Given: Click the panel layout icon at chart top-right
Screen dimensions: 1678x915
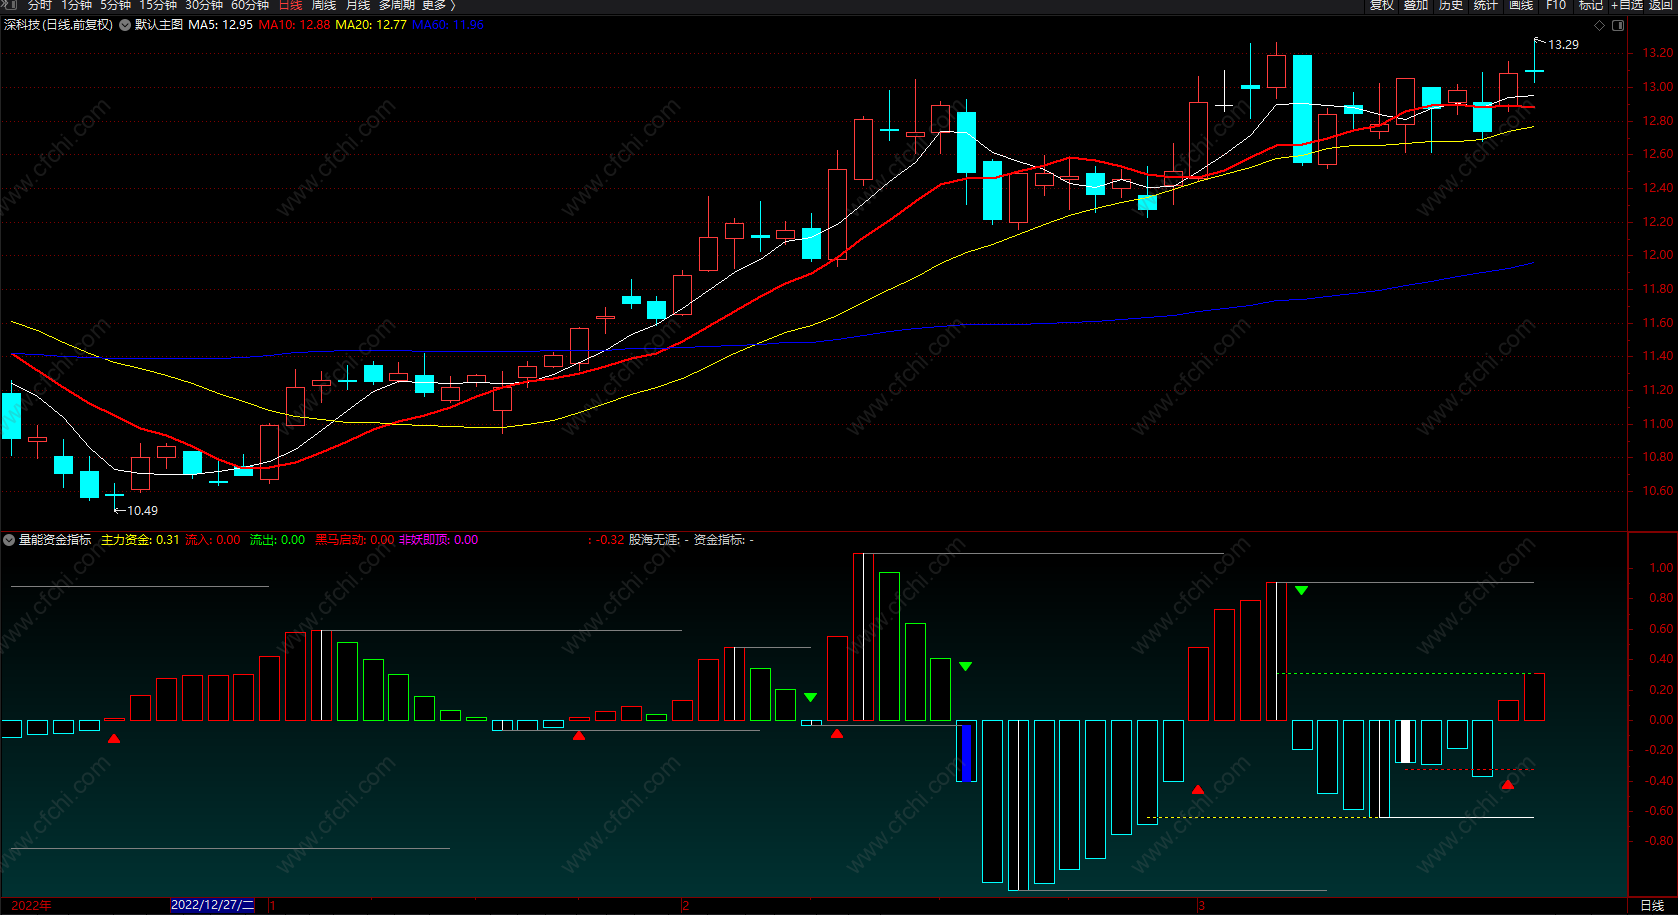Looking at the screenshot, I should [1617, 26].
